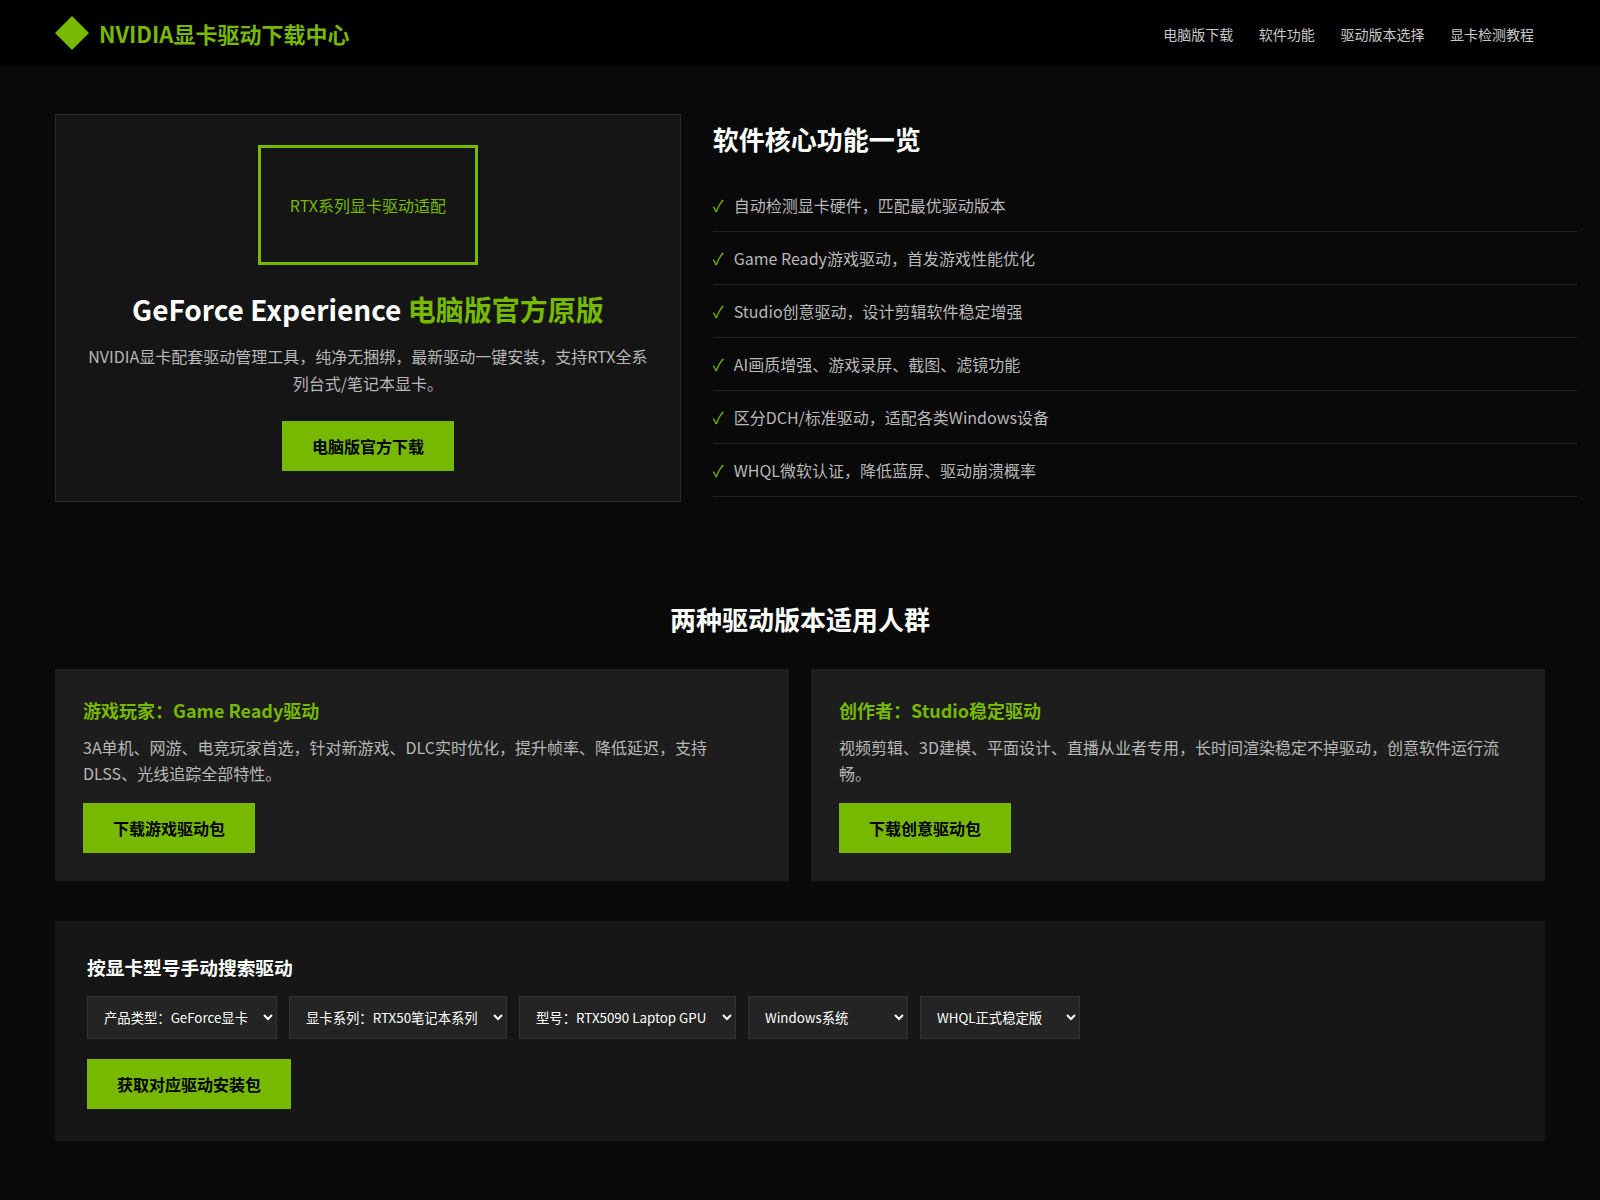Click the Game Ready游戏驱动 feature line

[1144, 259]
